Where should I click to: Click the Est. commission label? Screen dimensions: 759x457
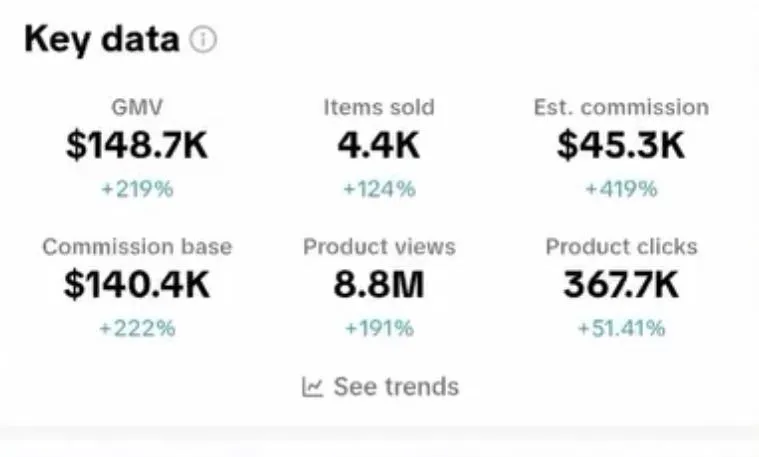(x=622, y=107)
